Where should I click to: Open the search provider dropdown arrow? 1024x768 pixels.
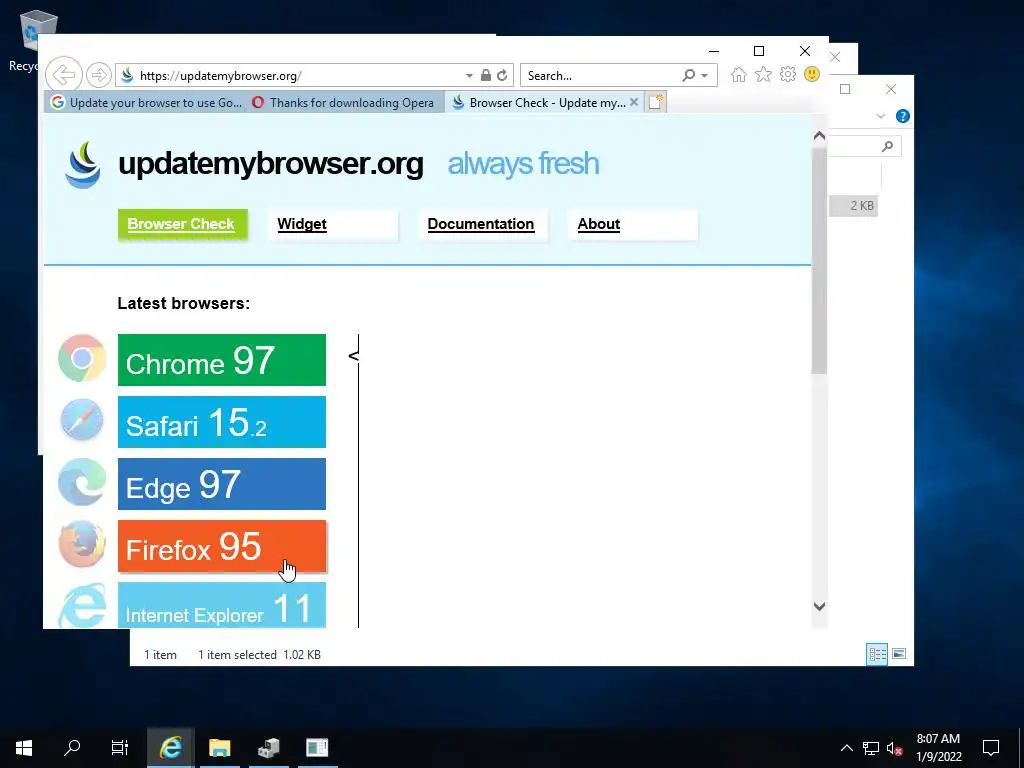pos(705,76)
